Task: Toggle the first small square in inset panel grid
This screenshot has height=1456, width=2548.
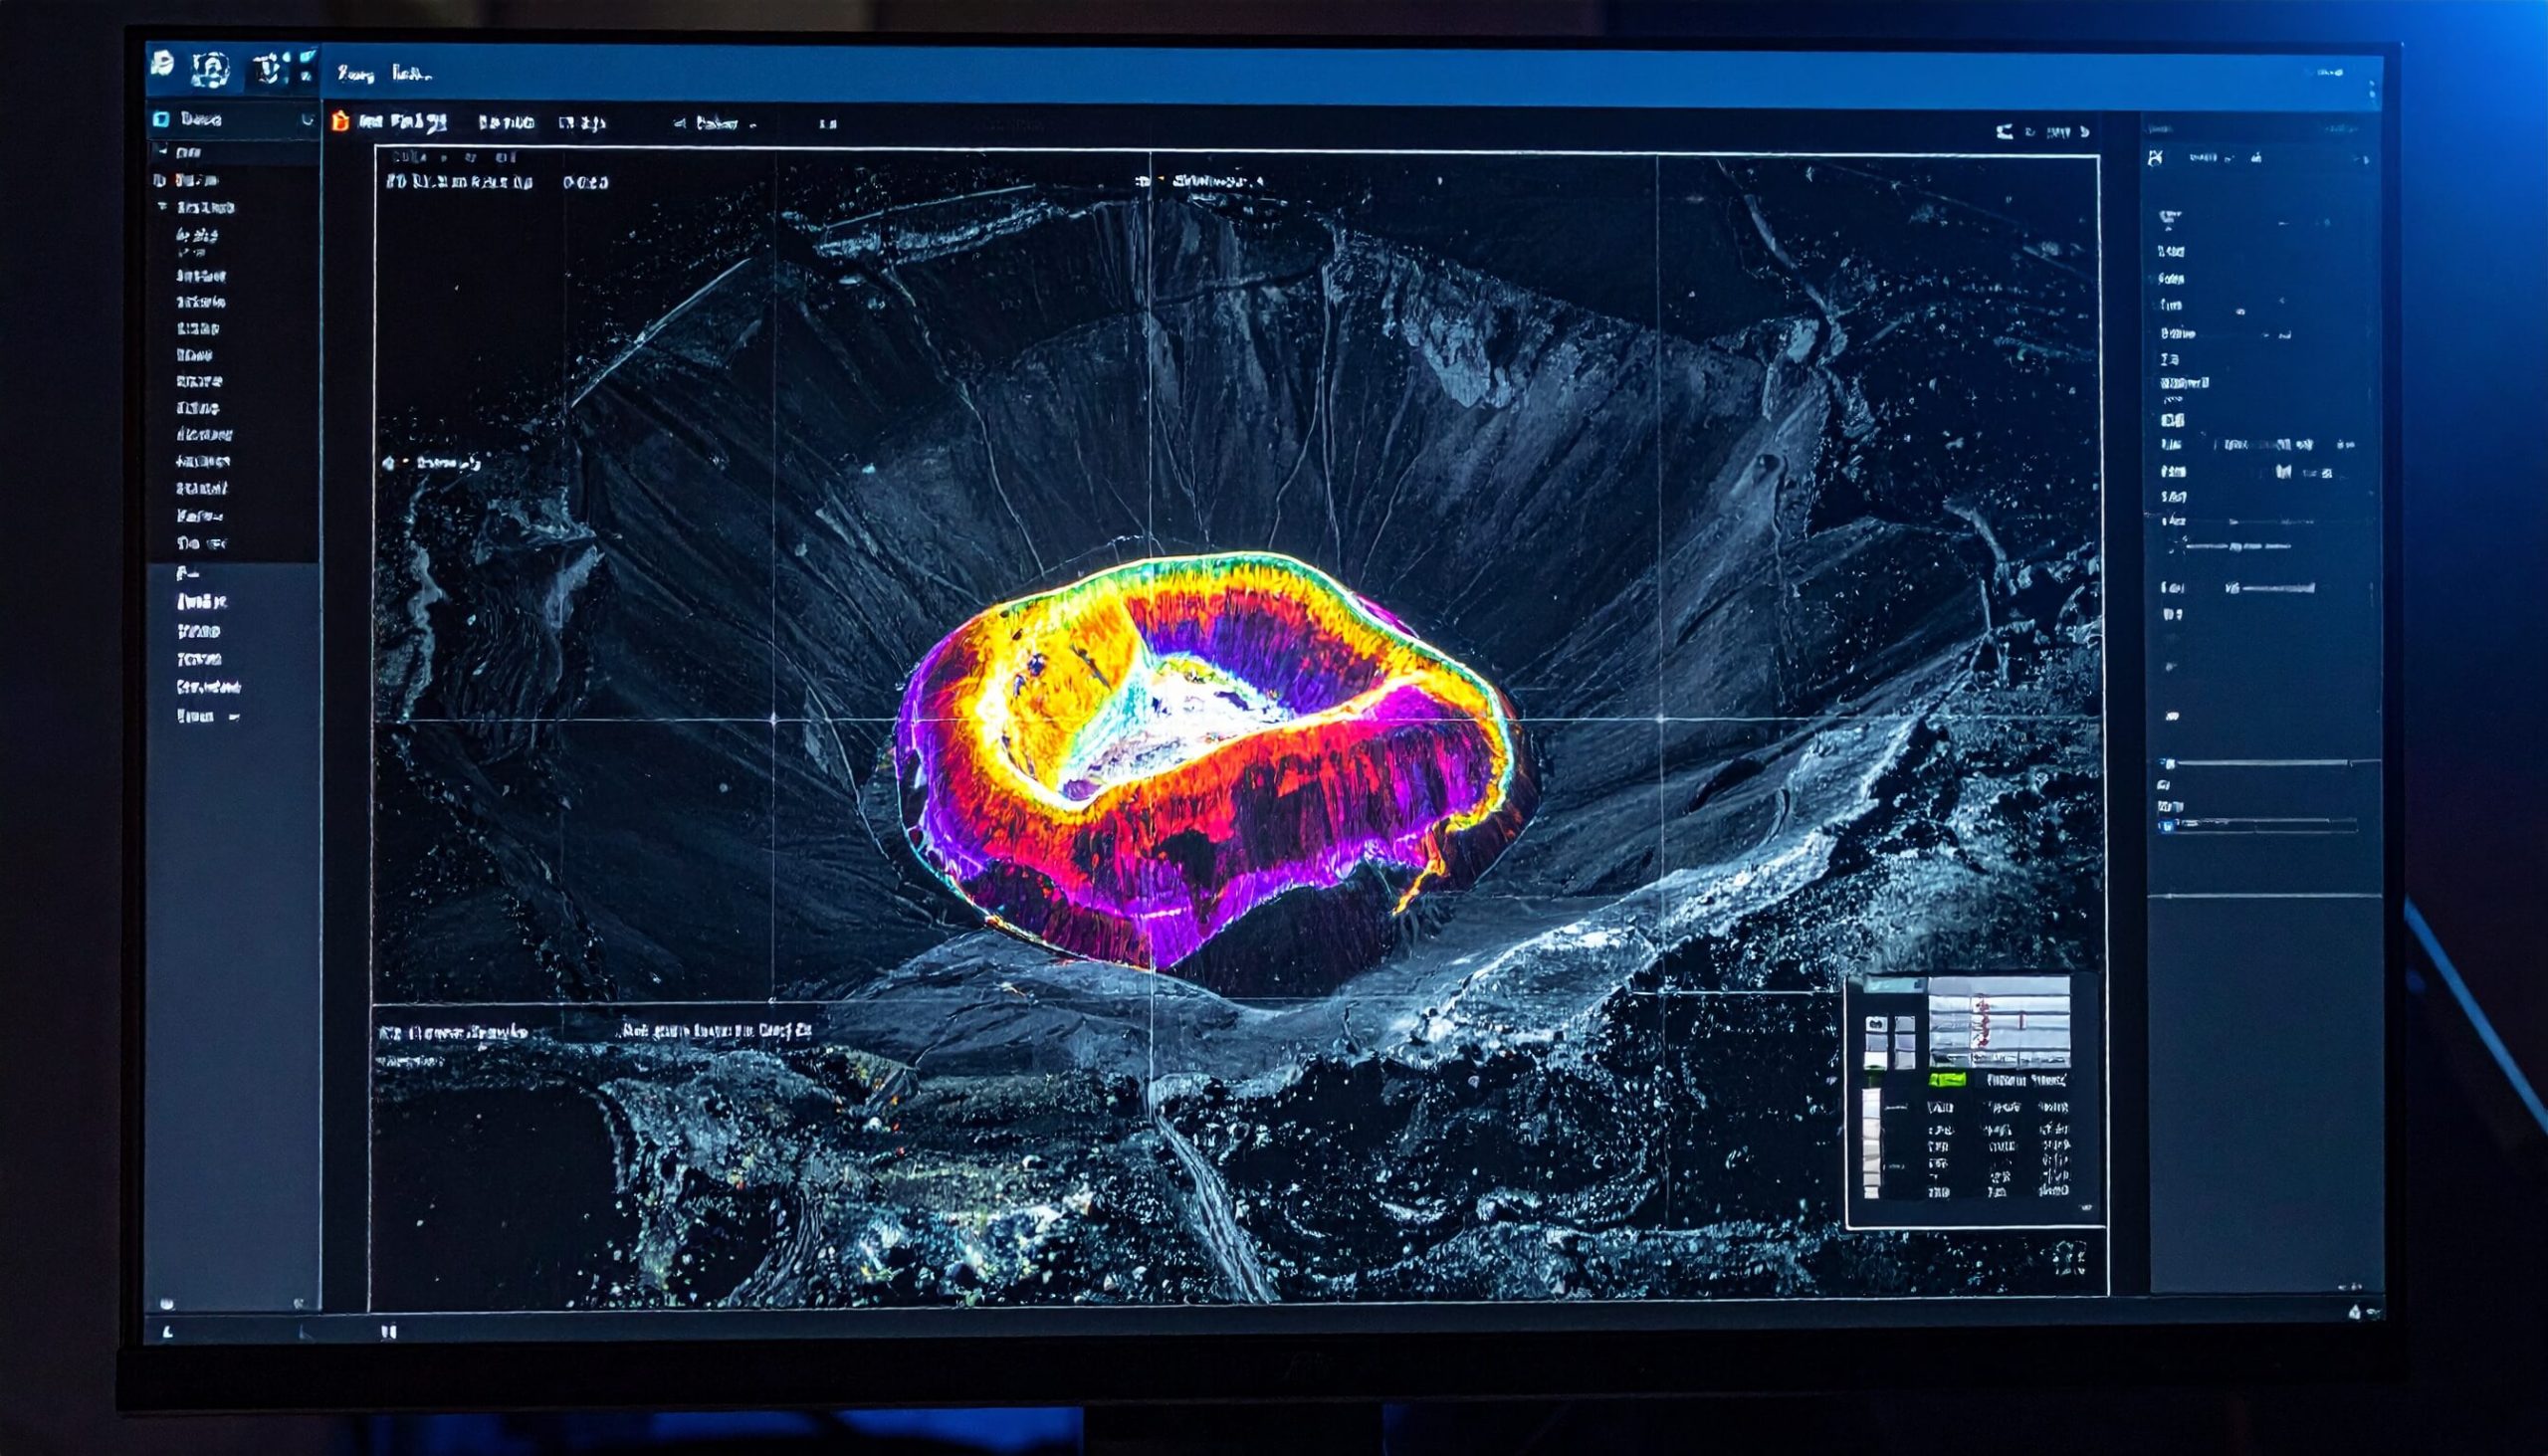Action: 1876,1024
